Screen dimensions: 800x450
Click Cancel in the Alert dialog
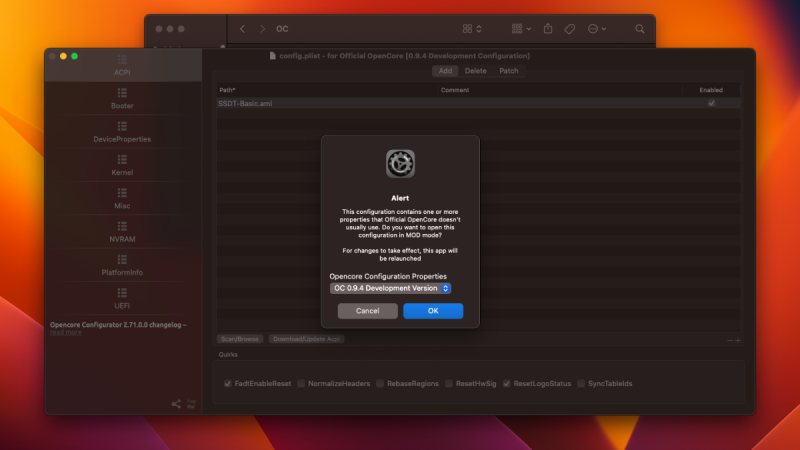point(367,311)
